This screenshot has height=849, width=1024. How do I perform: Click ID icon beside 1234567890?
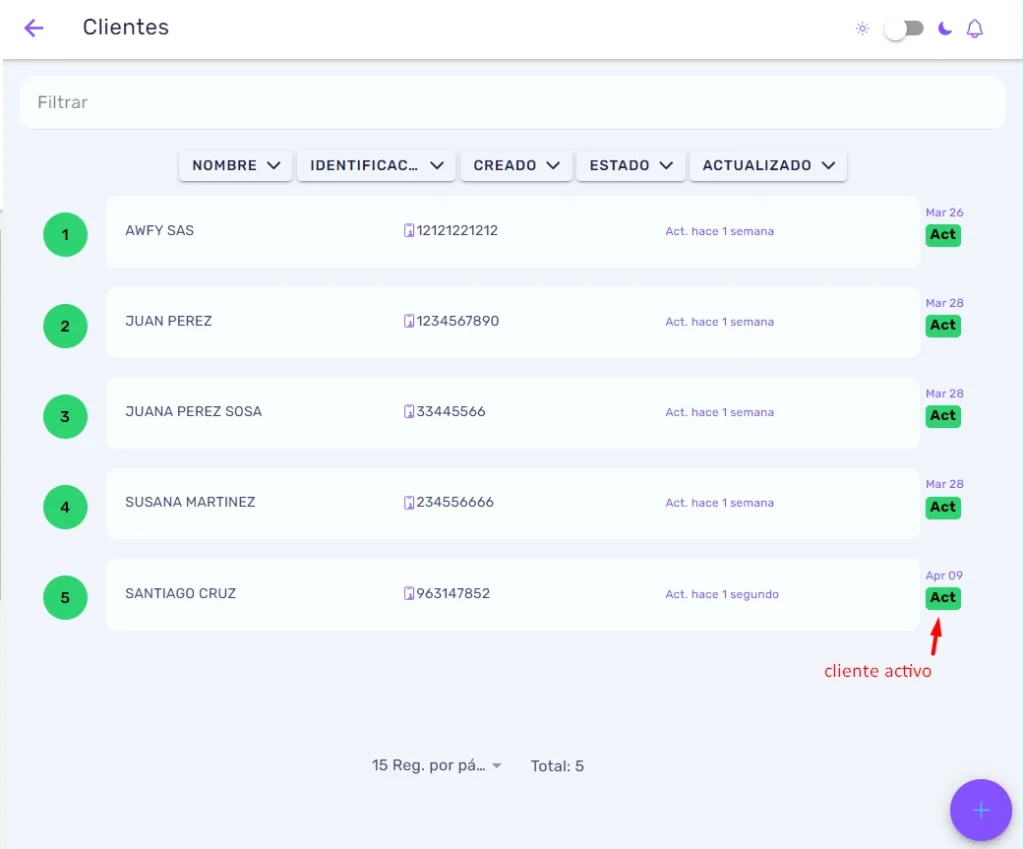409,321
